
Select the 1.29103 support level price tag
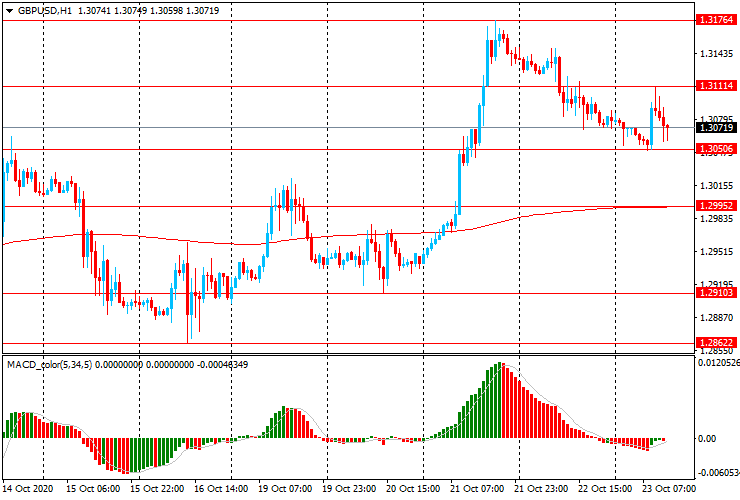point(716,292)
